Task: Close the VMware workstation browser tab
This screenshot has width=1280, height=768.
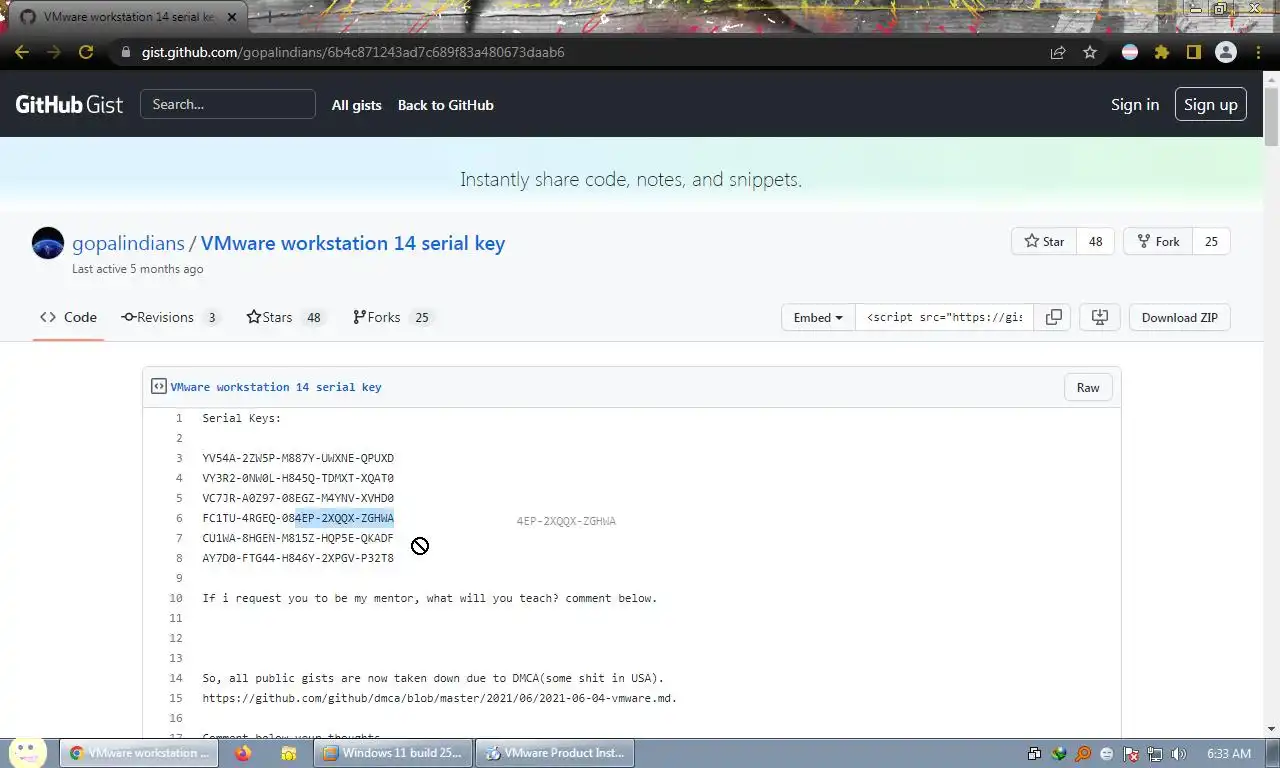Action: click(232, 17)
